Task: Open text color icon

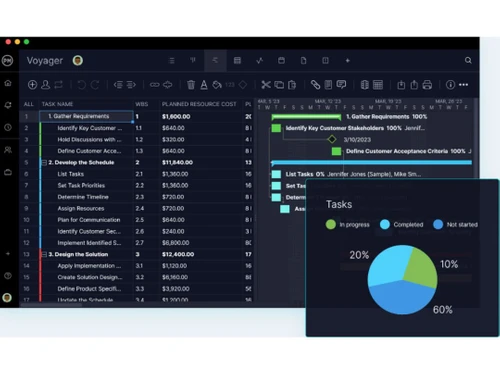Action: click(204, 85)
